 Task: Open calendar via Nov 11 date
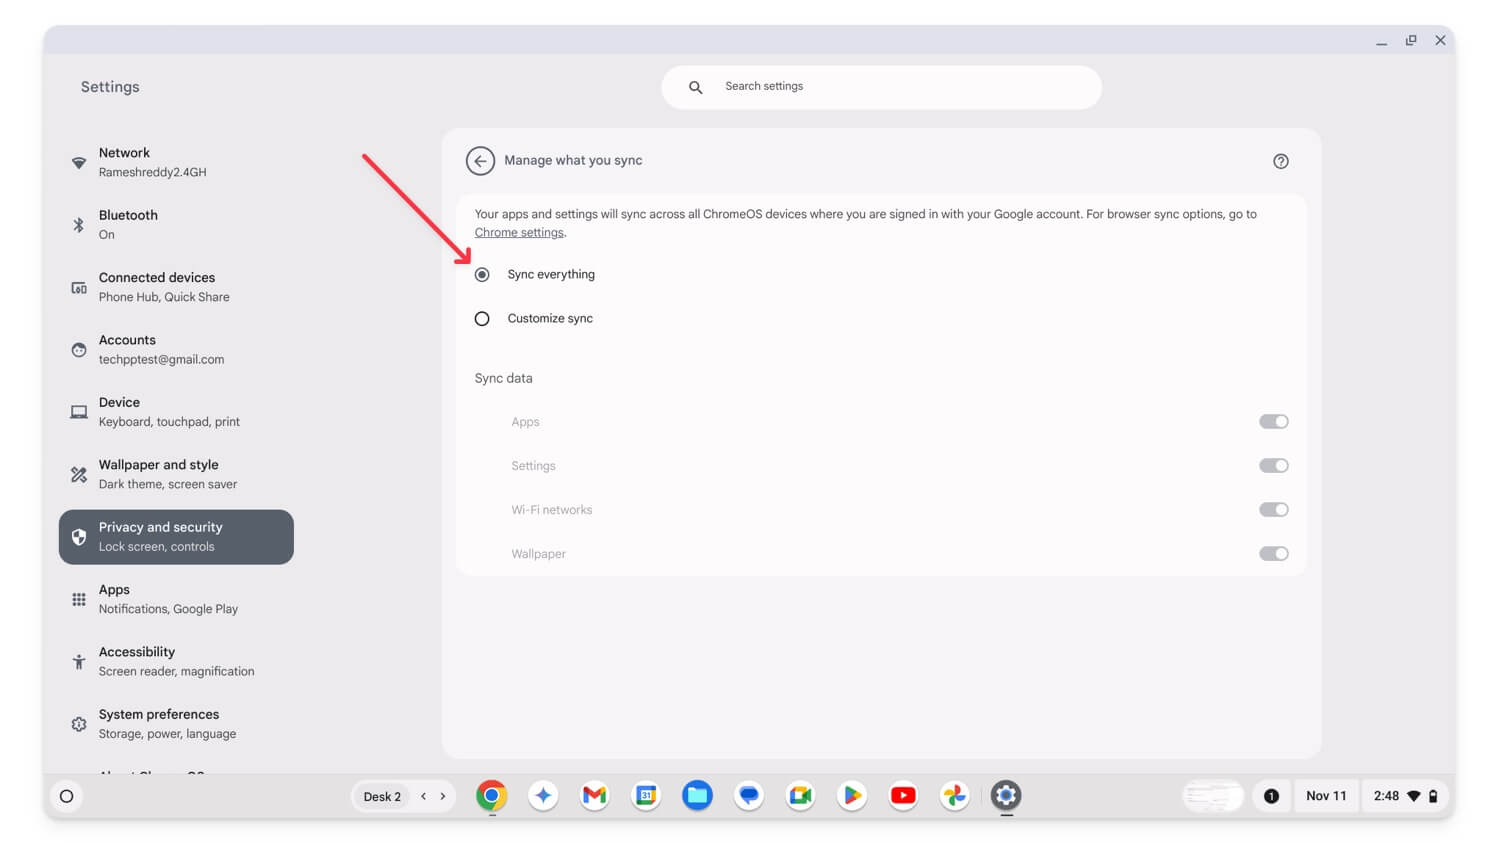click(x=1326, y=796)
